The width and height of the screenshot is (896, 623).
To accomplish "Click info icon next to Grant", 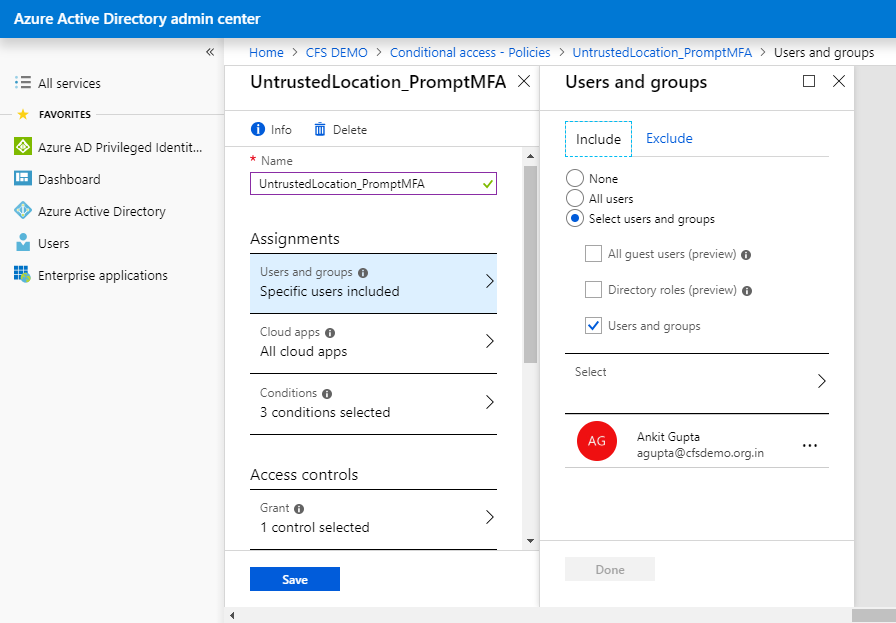I will (x=299, y=509).
